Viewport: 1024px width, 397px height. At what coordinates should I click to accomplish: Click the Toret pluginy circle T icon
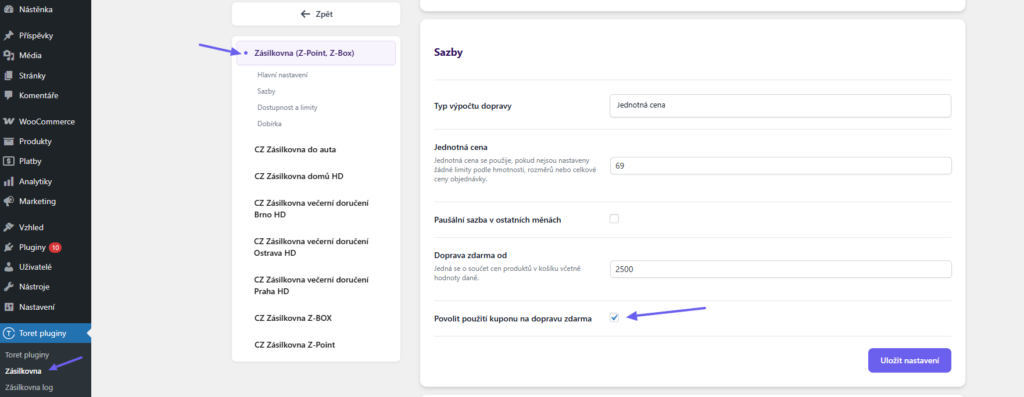pyautogui.click(x=9, y=333)
